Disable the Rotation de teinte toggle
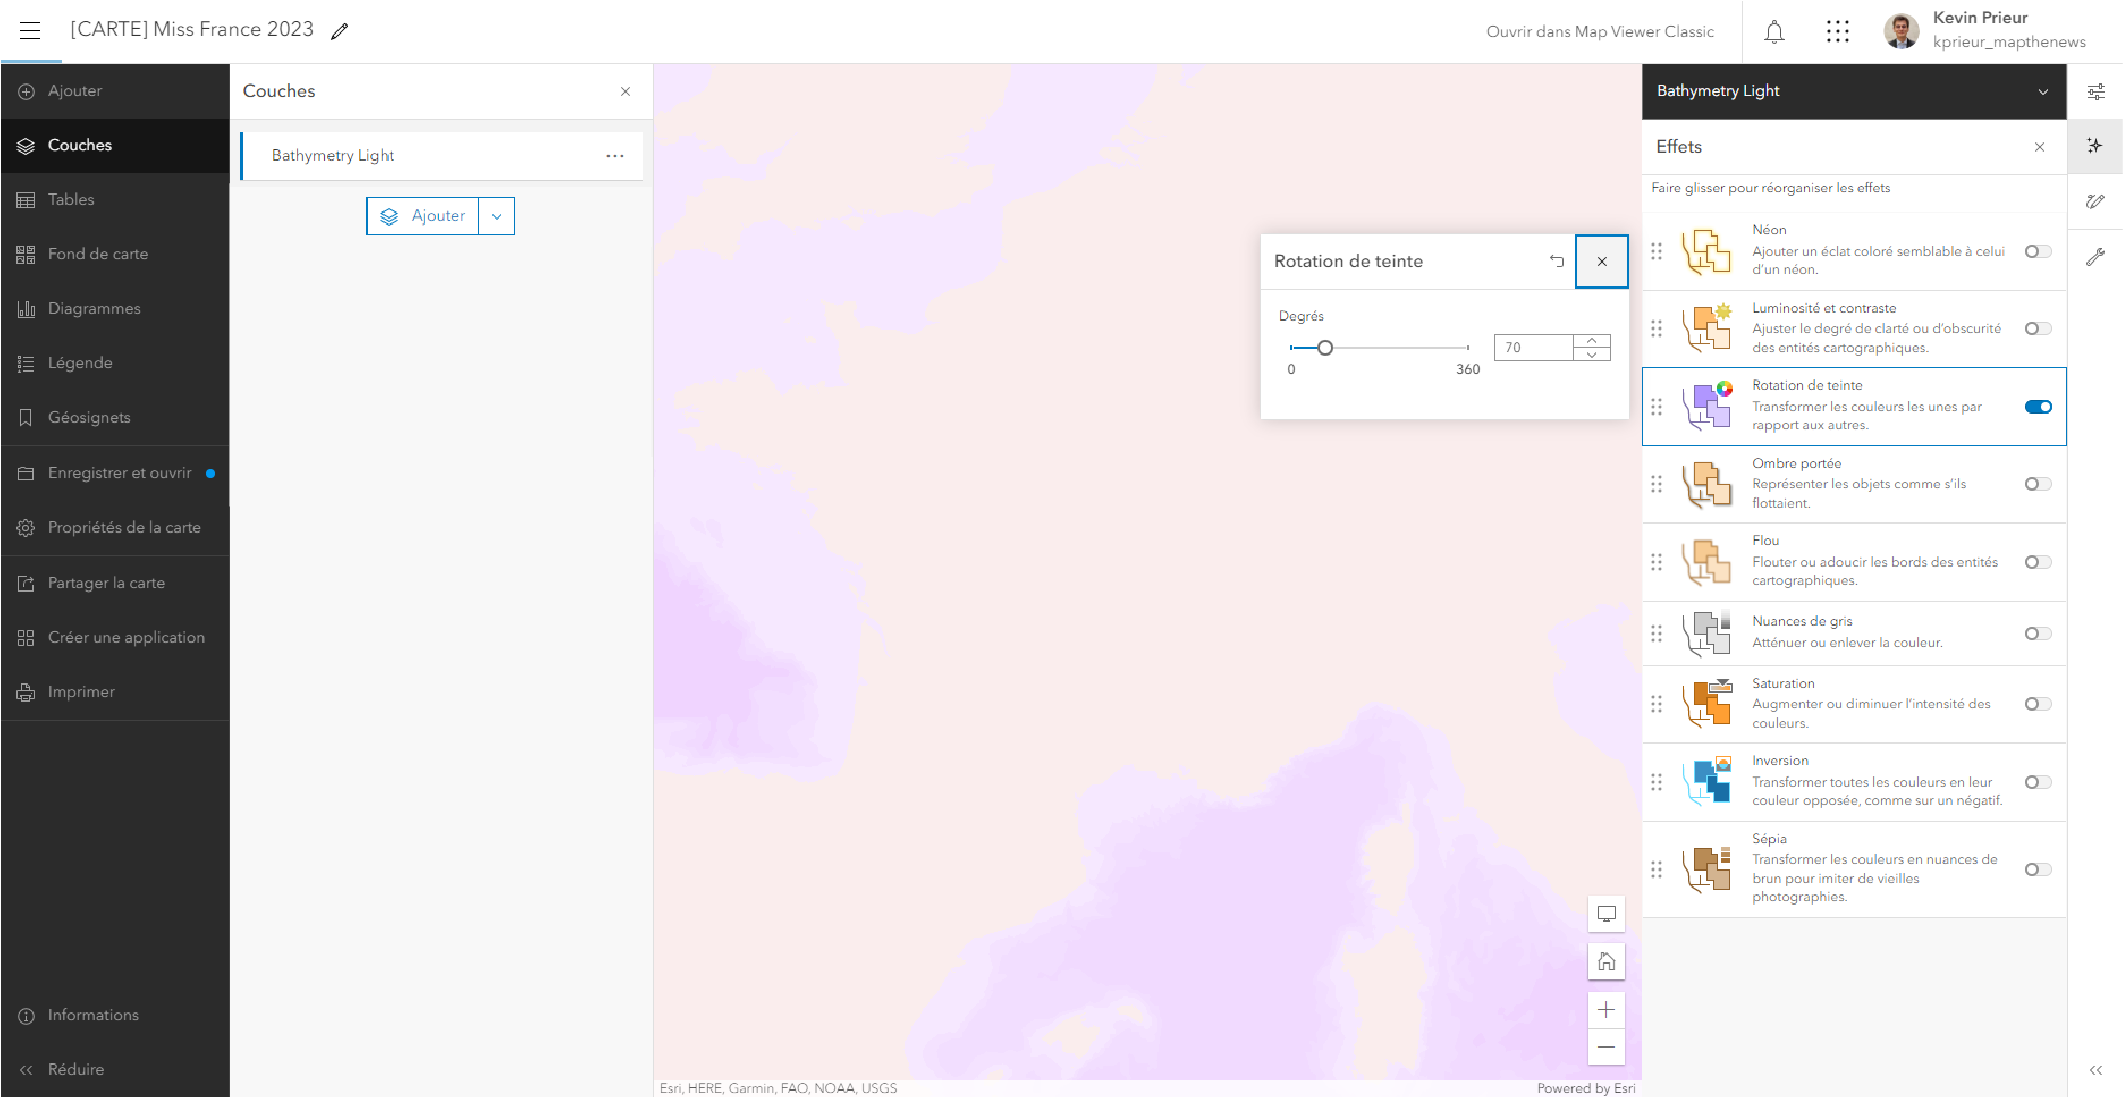Screen dimensions: 2123x1098 point(2037,406)
